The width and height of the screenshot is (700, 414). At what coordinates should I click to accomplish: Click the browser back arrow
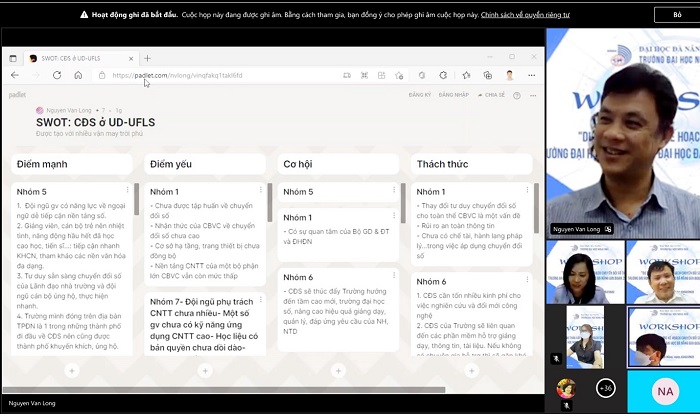coord(14,75)
